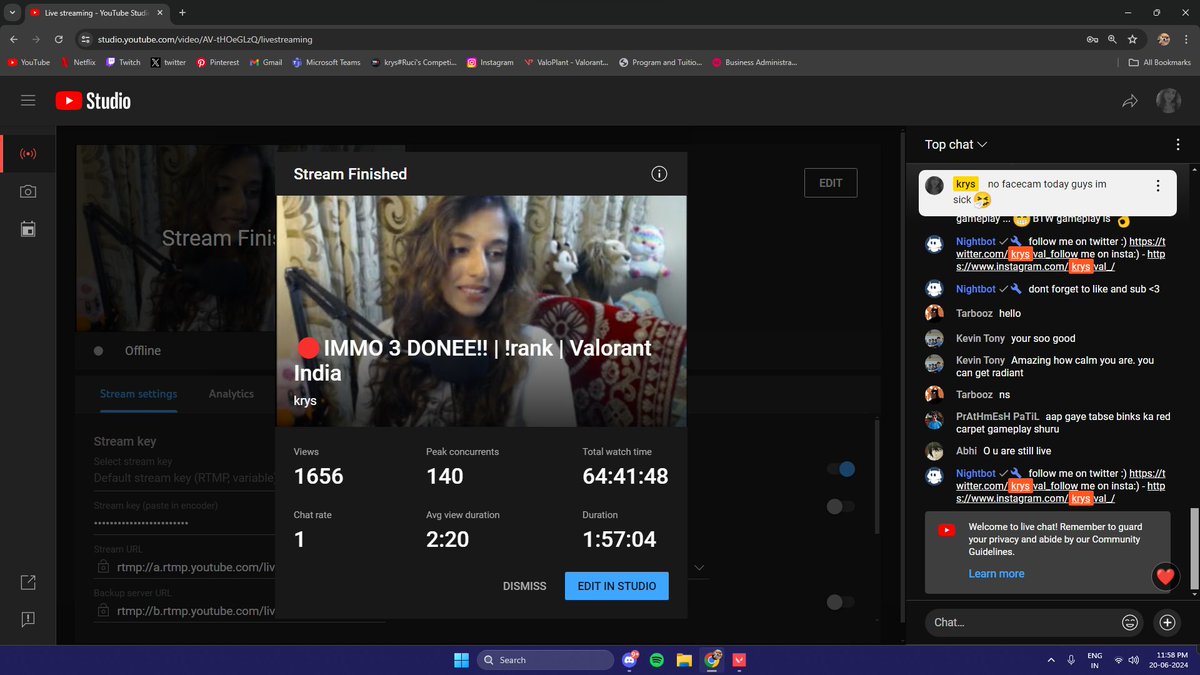The width and height of the screenshot is (1200, 675).
Task: Click the Views count 1656
Action: pos(318,477)
